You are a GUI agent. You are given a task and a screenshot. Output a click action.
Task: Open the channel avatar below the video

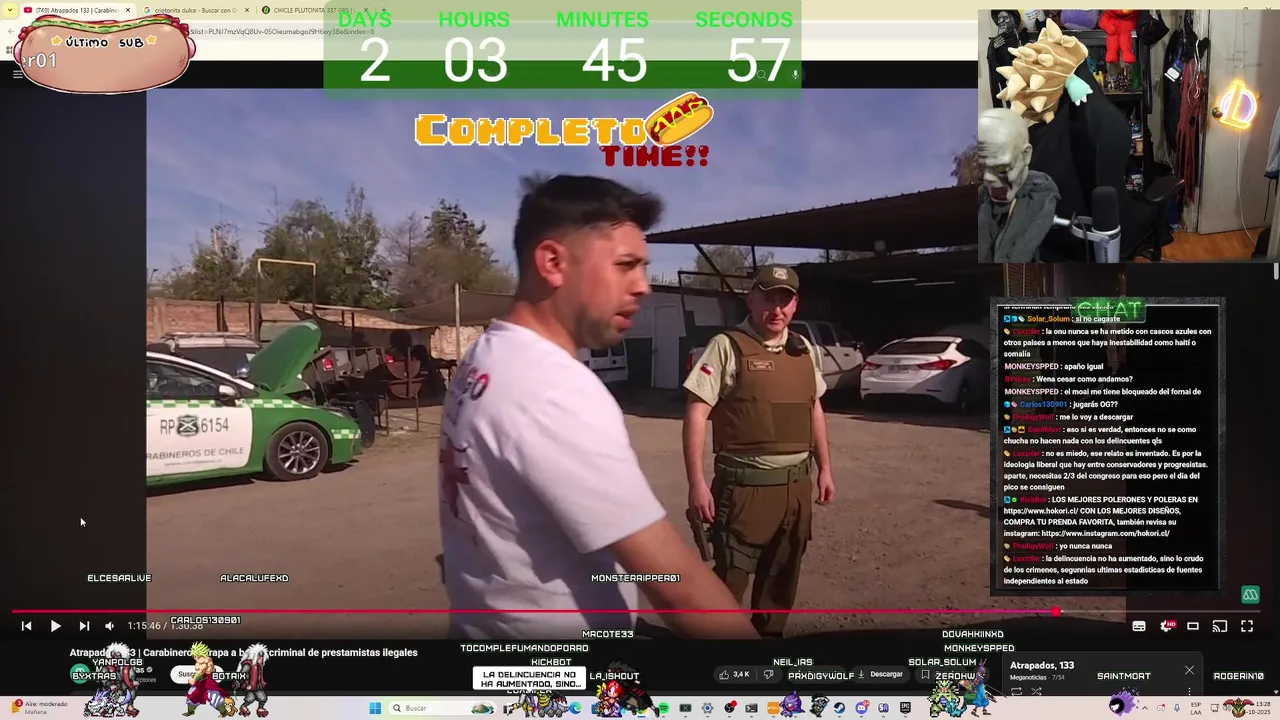[x=80, y=675]
